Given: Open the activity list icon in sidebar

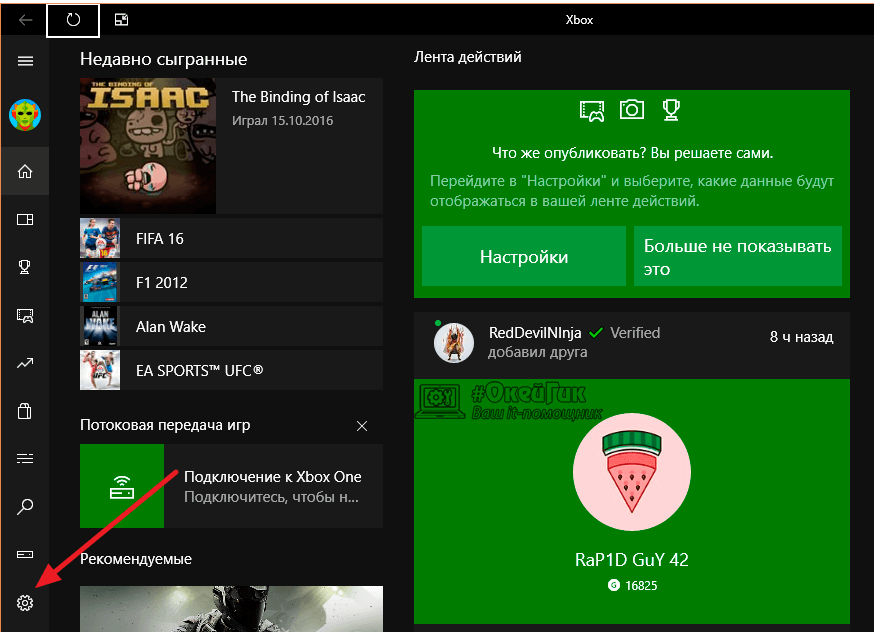Looking at the screenshot, I should click(25, 459).
